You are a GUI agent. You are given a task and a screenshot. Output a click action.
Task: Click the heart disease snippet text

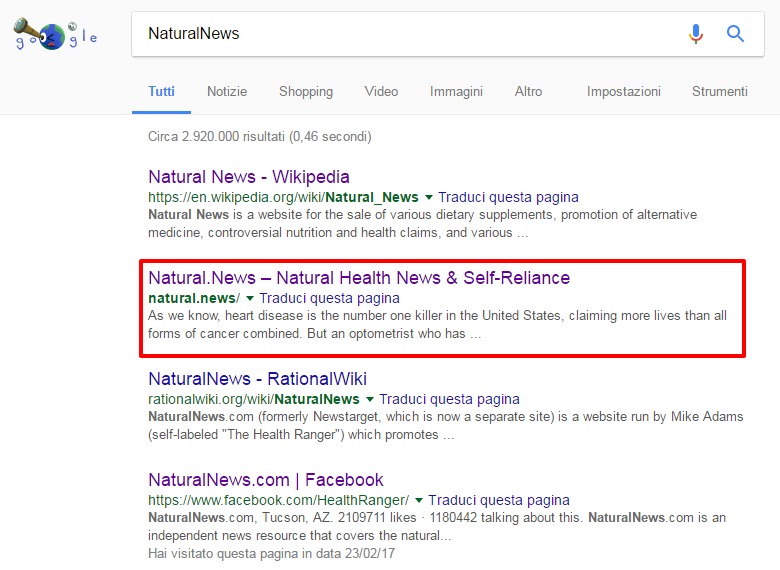437,325
